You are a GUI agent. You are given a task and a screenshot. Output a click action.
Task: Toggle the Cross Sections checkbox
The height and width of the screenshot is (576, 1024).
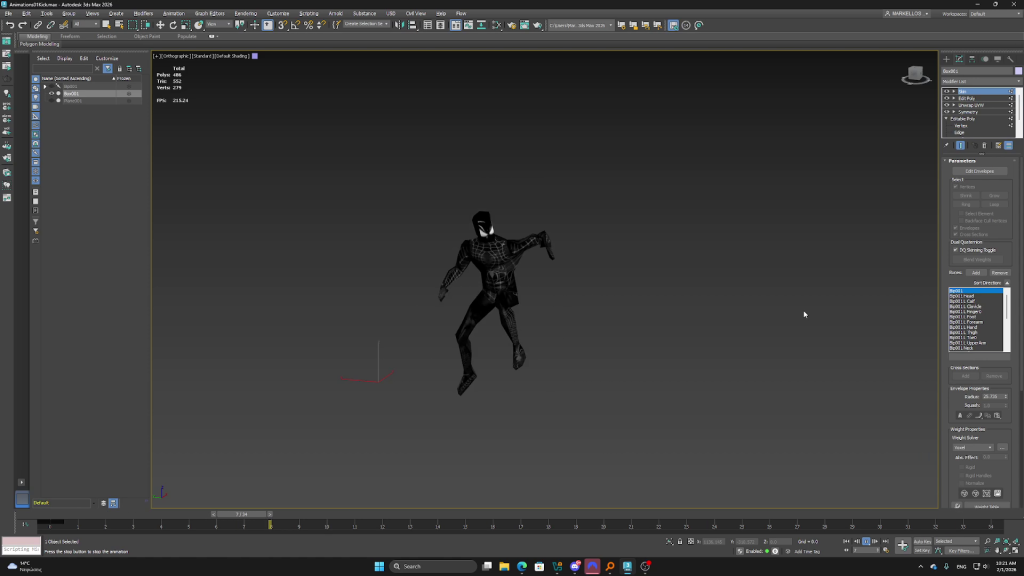955,234
